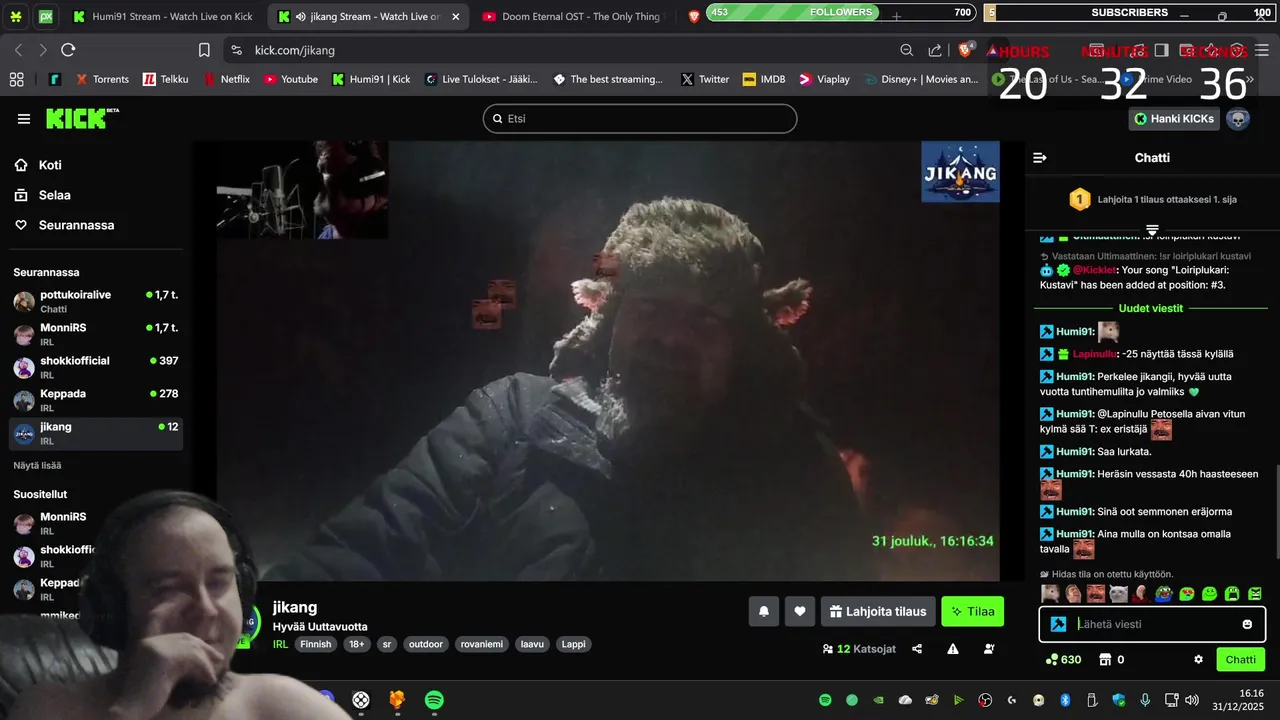Click the IRL category link

(x=280, y=644)
